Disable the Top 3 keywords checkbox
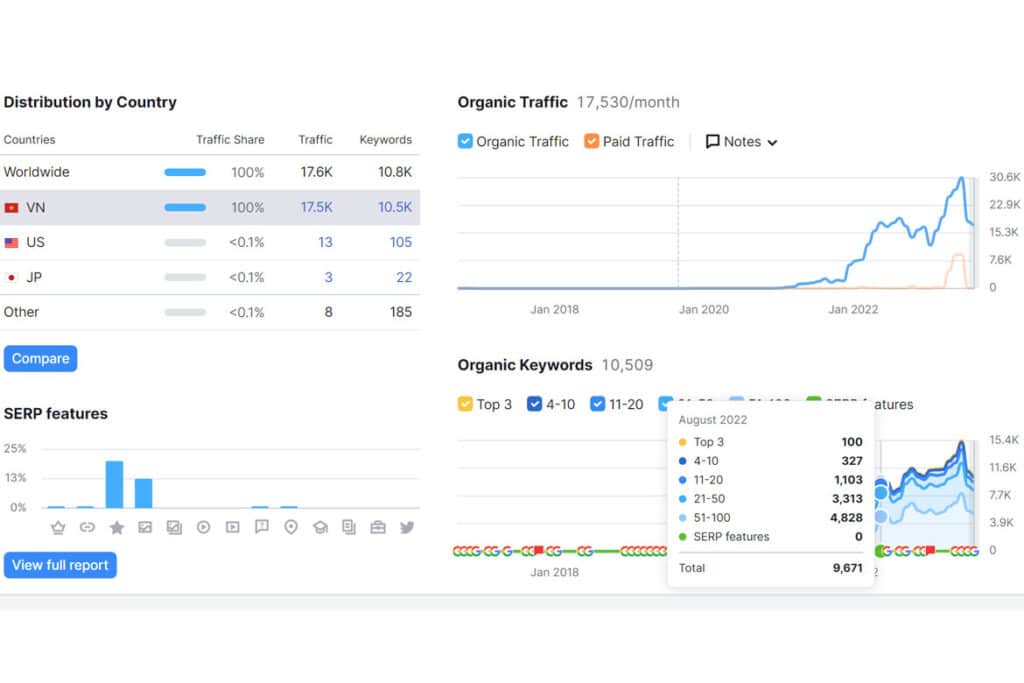The width and height of the screenshot is (1024, 683). (x=465, y=404)
